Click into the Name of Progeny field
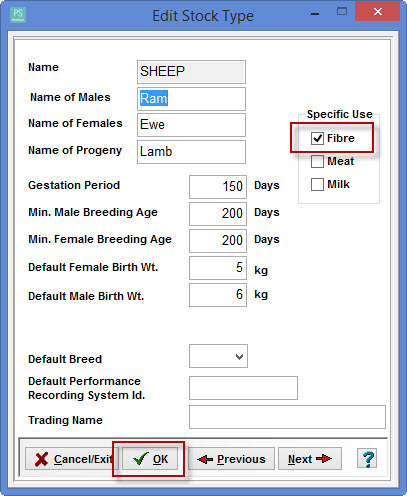This screenshot has height=496, width=407. 191,152
